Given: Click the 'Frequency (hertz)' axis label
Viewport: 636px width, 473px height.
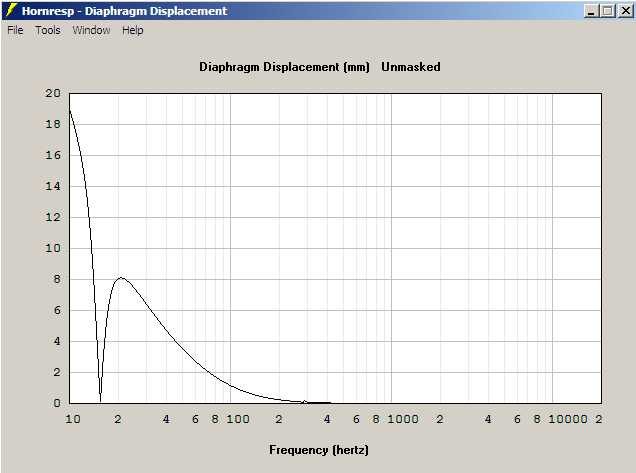Looking at the screenshot, I should (x=319, y=450).
